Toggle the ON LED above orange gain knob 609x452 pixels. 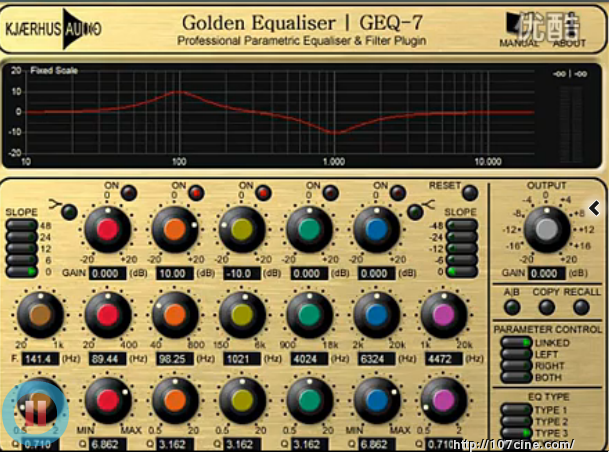click(x=196, y=192)
